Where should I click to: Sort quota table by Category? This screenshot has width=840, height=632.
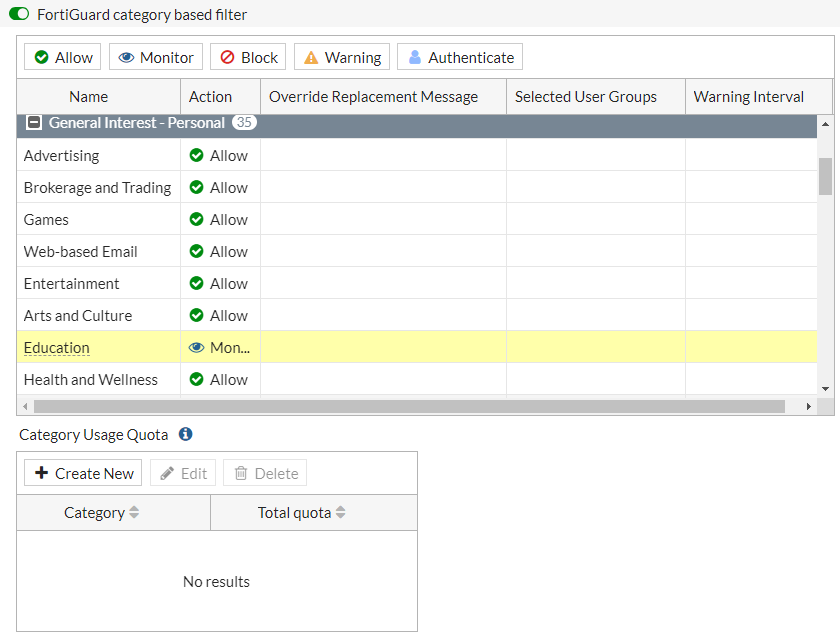(x=114, y=513)
